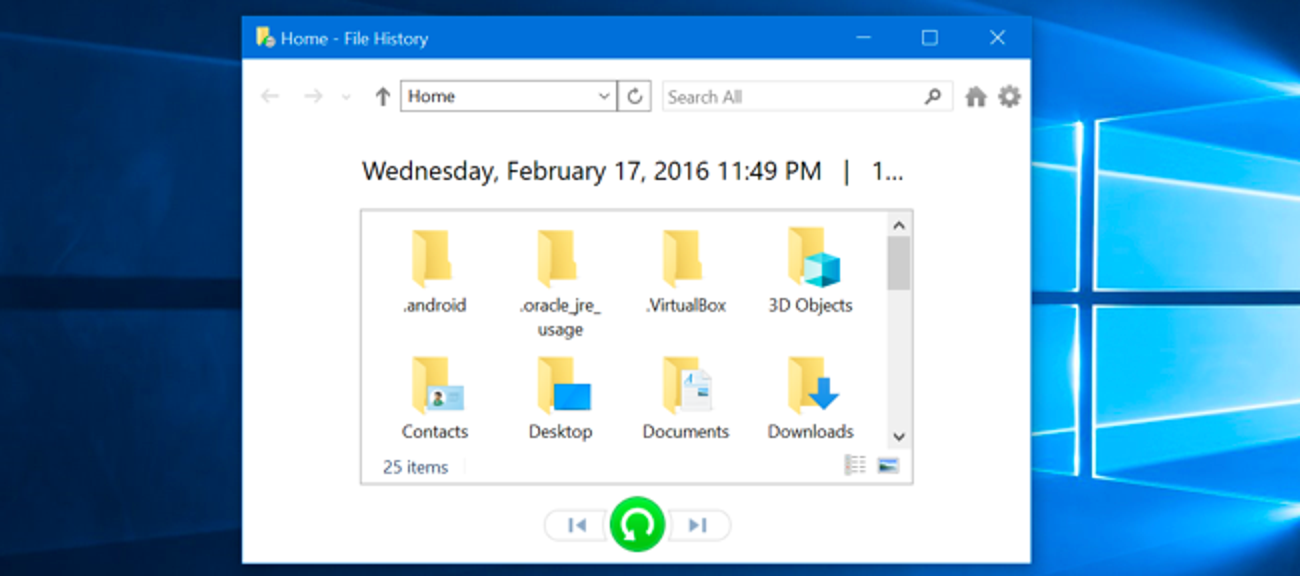
Task: Go to previous backup version
Action: tap(577, 525)
